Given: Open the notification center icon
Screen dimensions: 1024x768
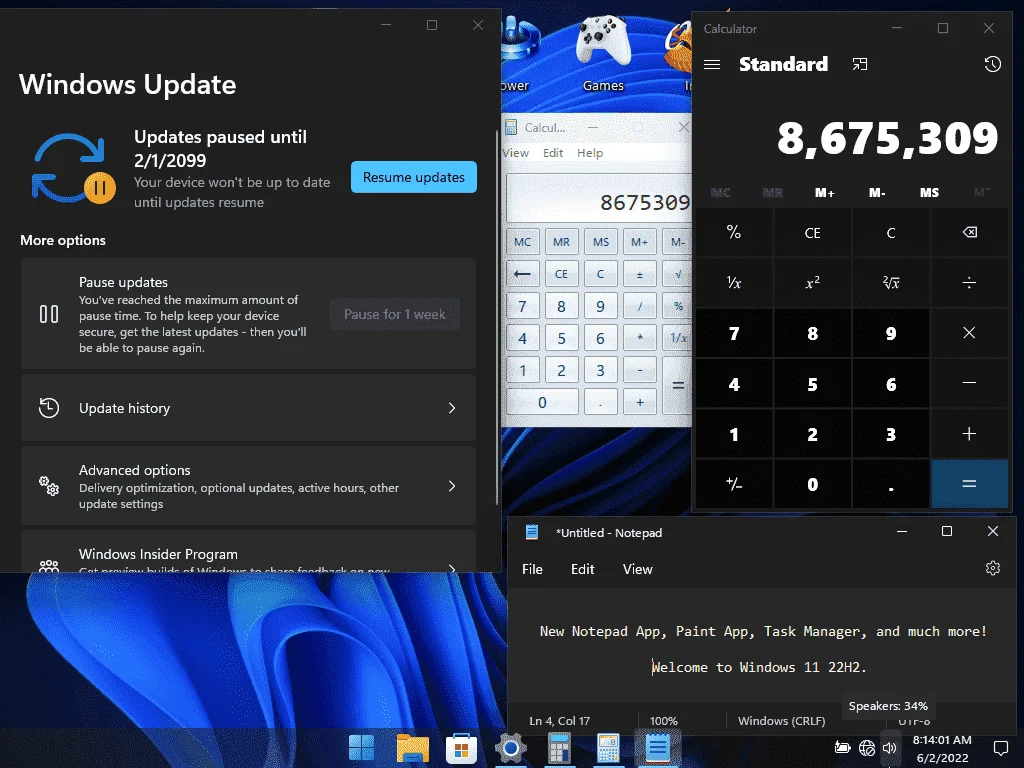Looking at the screenshot, I should 1000,748.
